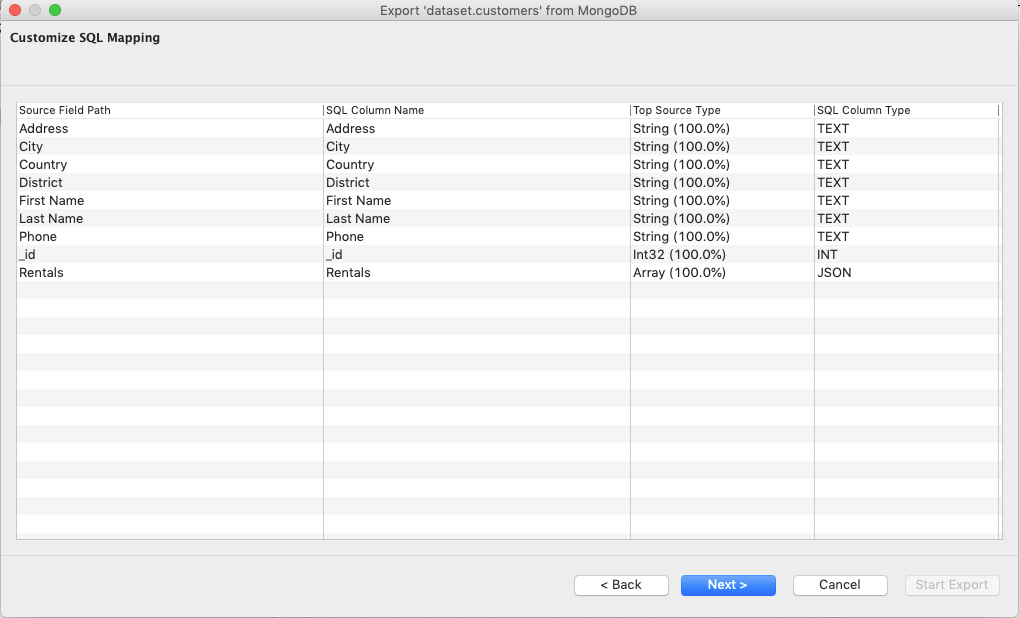This screenshot has width=1020, height=618.
Task: Change the TEXT type for First Name
Action: point(906,200)
